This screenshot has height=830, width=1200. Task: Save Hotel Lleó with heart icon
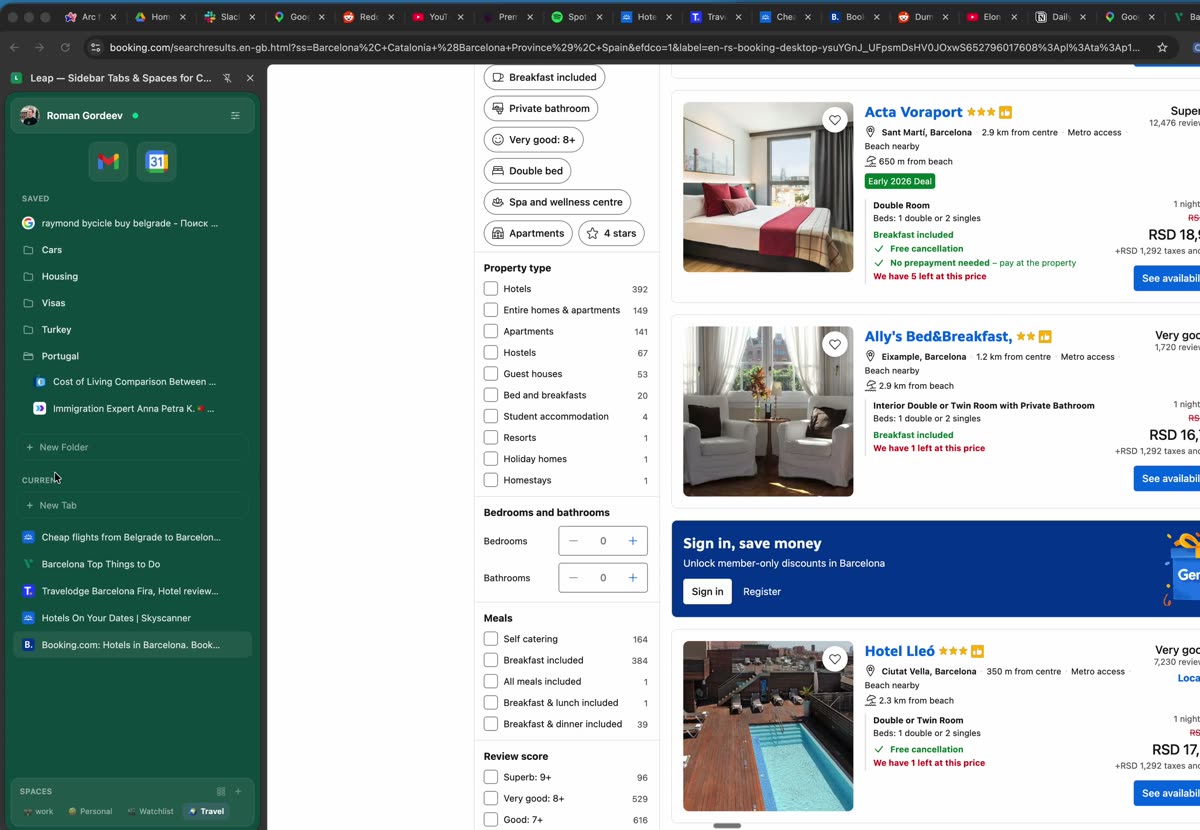(834, 659)
